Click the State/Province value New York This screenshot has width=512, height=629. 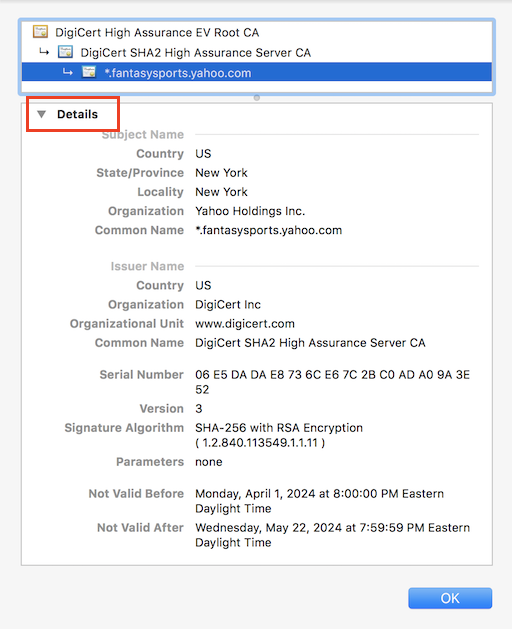click(221, 173)
